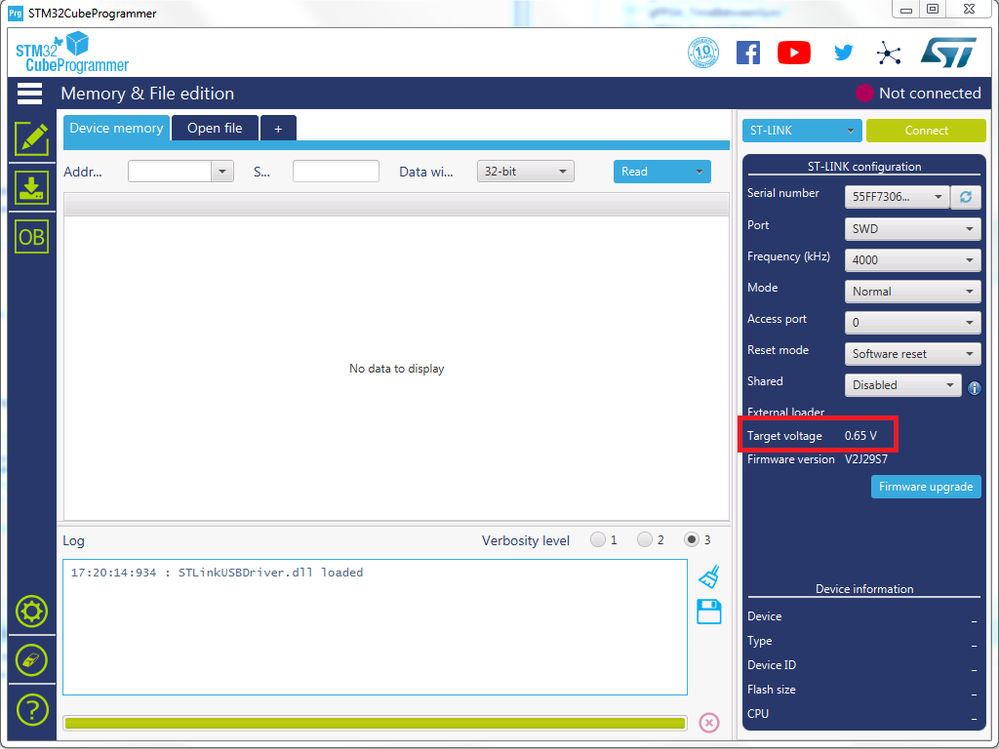This screenshot has height=749, width=999.
Task: Click the Connect button
Action: click(926, 131)
